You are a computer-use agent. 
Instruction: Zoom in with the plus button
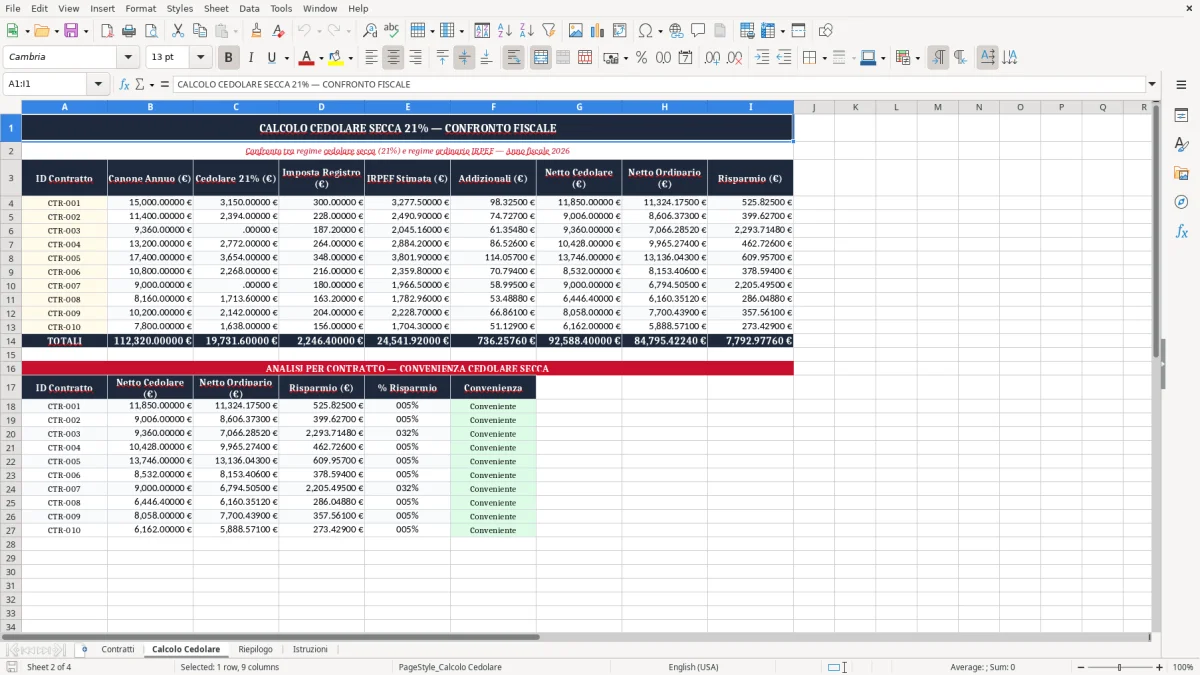pos(1160,667)
